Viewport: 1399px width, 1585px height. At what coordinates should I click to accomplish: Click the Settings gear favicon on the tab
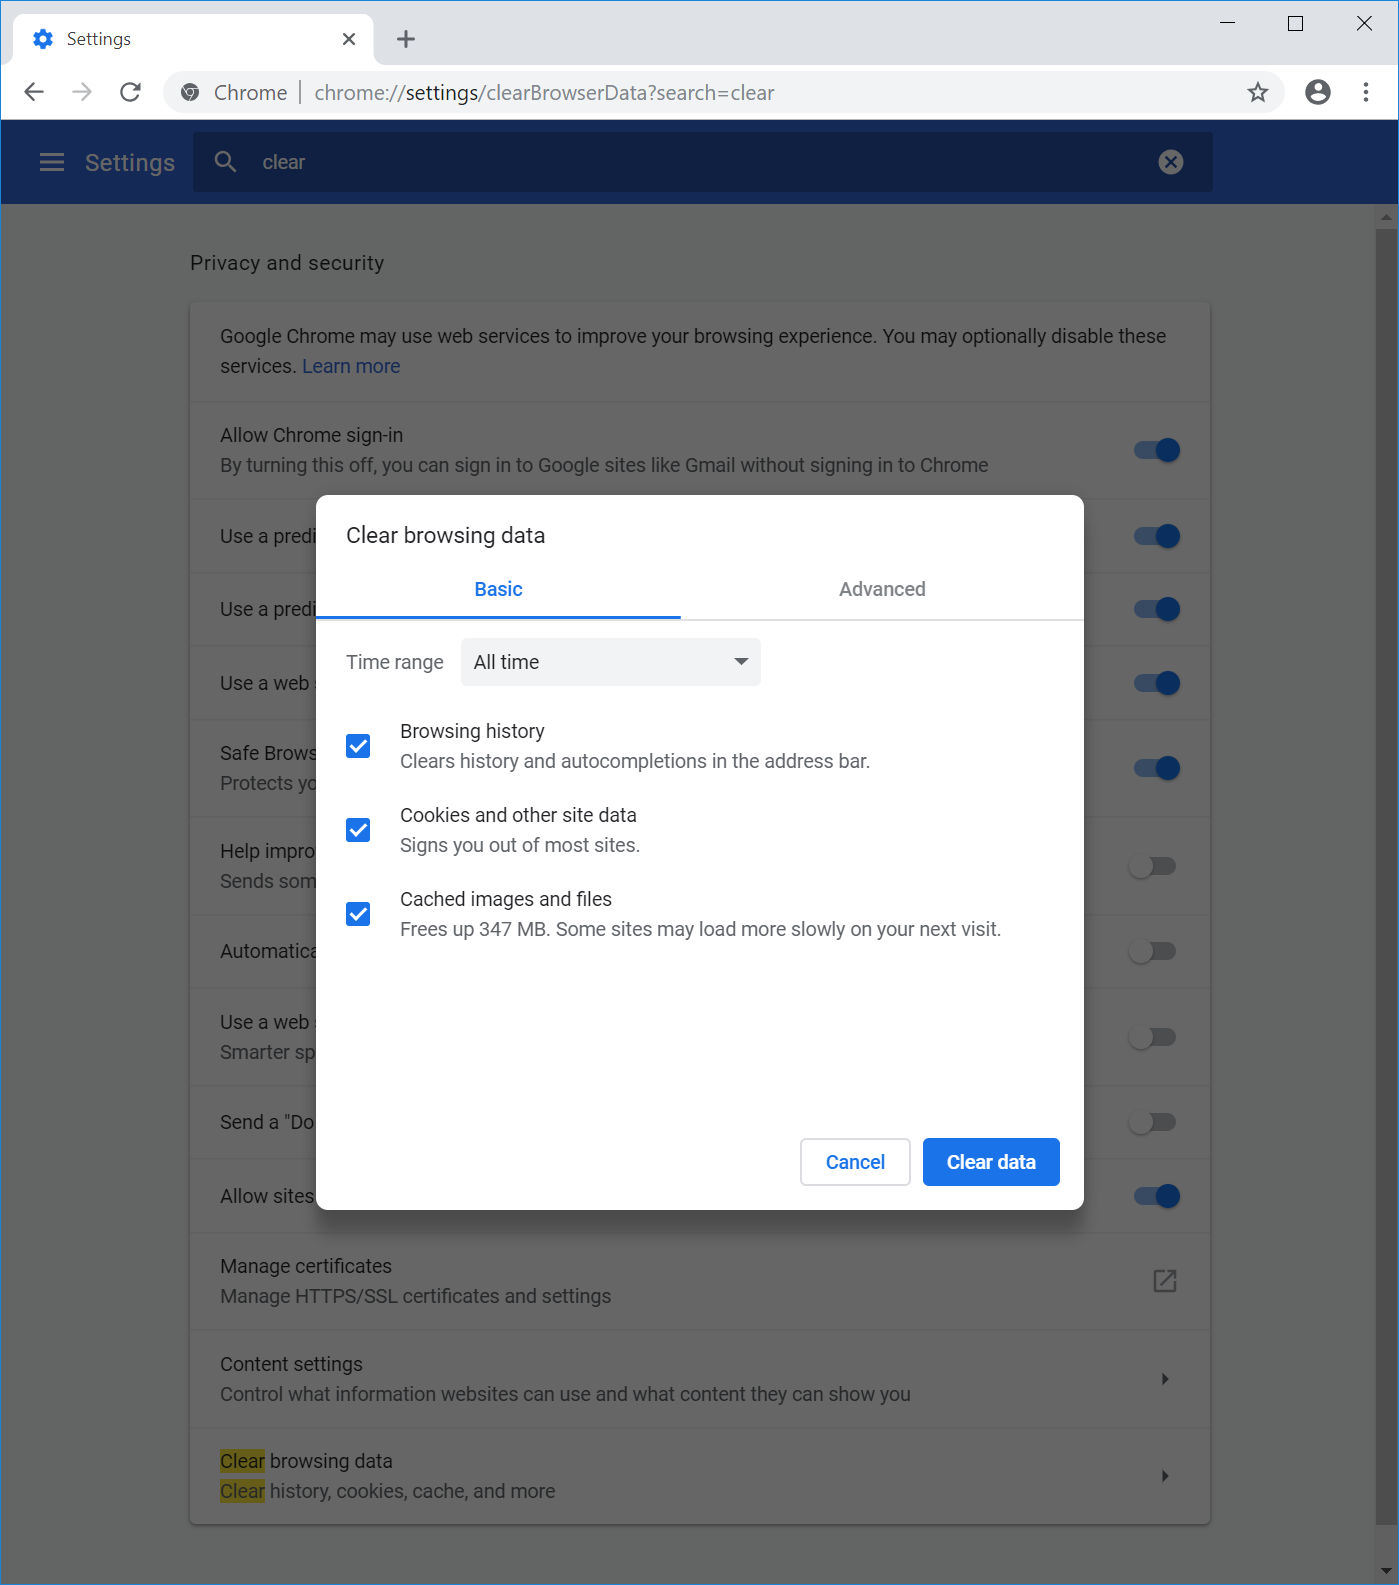(43, 39)
